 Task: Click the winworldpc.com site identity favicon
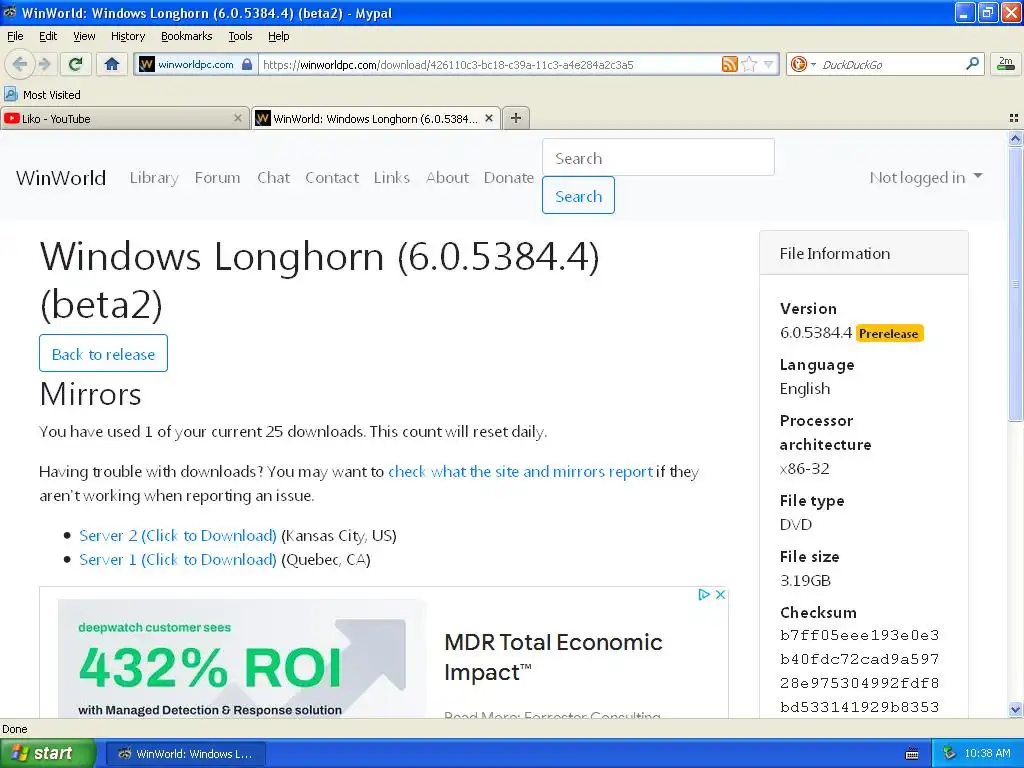(x=147, y=64)
